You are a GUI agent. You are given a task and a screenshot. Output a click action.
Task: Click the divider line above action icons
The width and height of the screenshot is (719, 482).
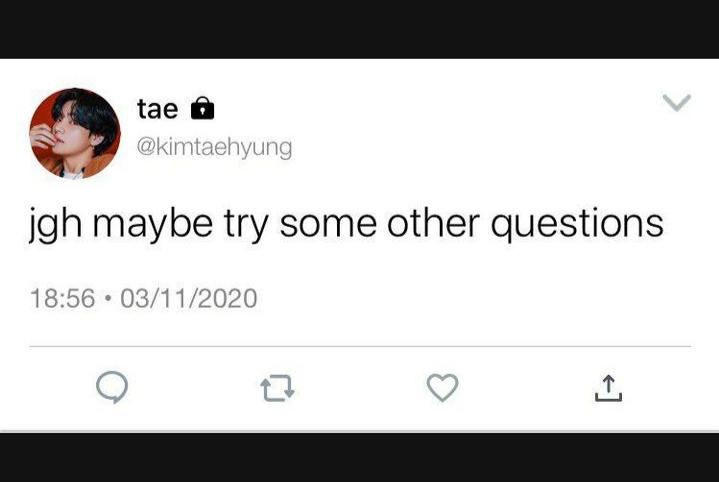[x=360, y=347]
